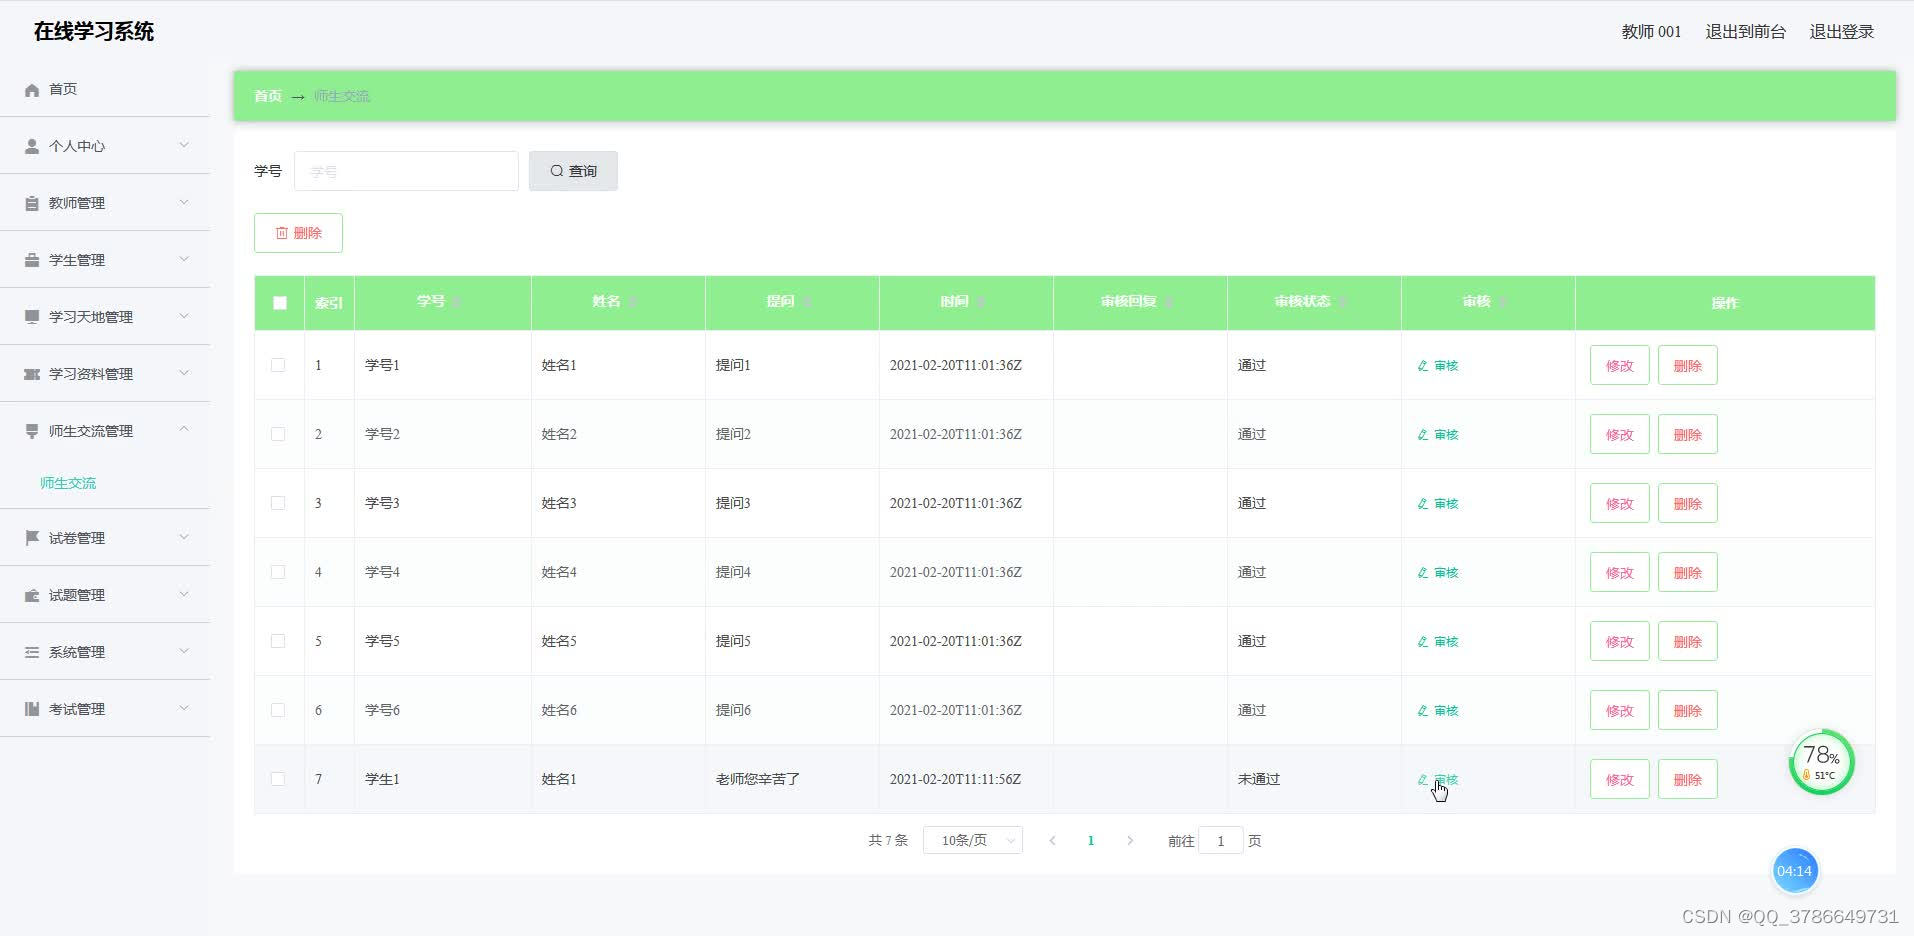Click 修改 for row 老师您辛苦了
This screenshot has height=936, width=1914.
1619,779
